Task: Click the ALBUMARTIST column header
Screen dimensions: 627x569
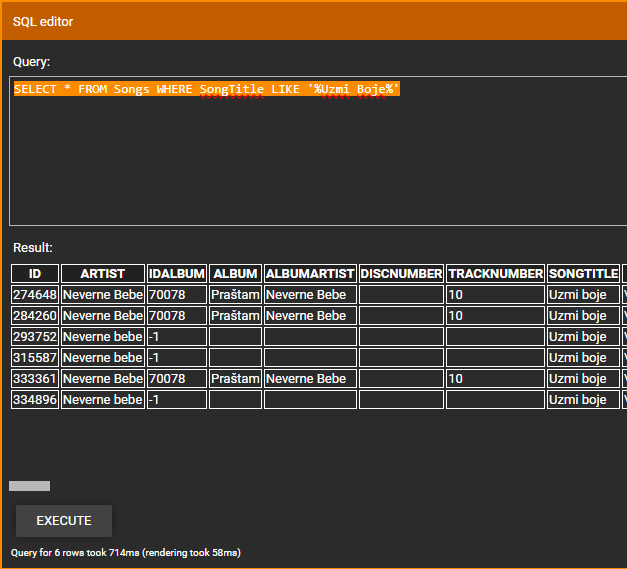Action: 310,274
